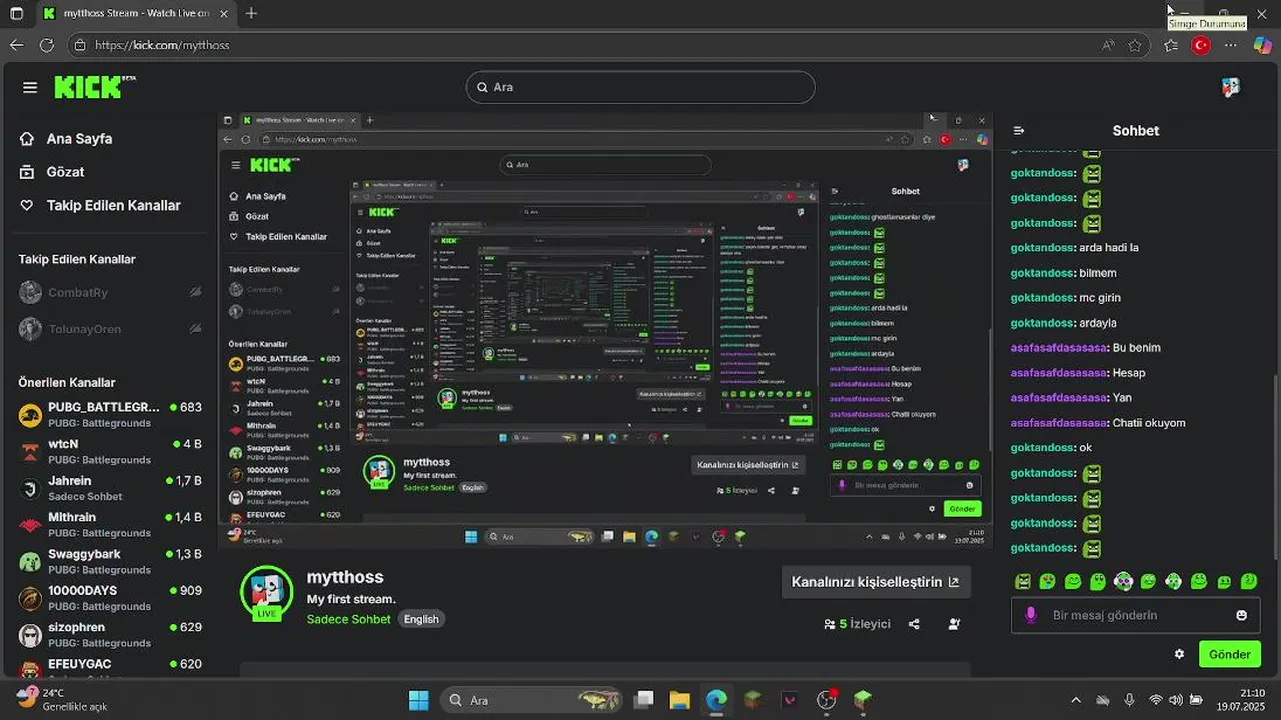Image resolution: width=1281 pixels, height=720 pixels.
Task: Open Mithrain channel showing 1,4 B viewers
Action: tap(110, 524)
